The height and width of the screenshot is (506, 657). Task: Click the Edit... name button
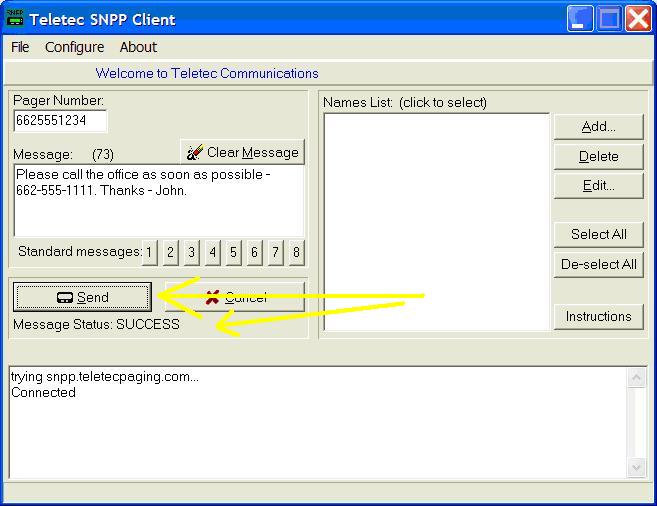[x=598, y=186]
